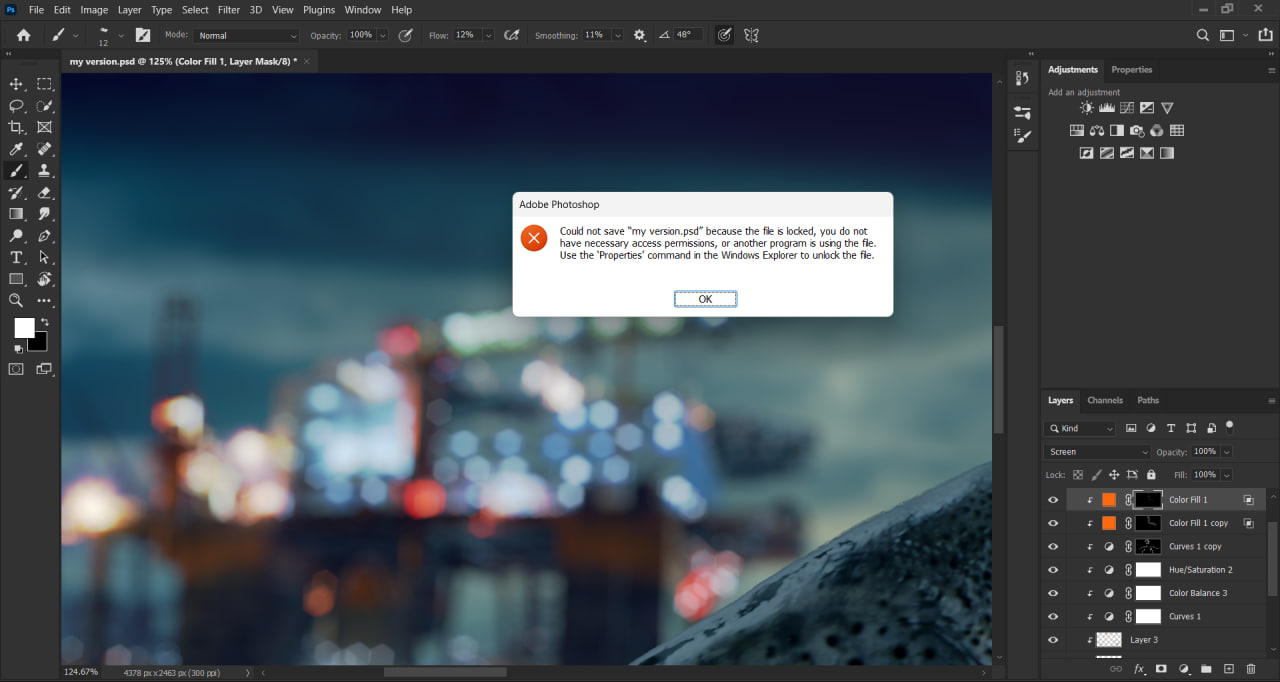Viewport: 1280px width, 682px height.
Task: Expand the layer Opacity dropdown
Action: [x=1225, y=451]
